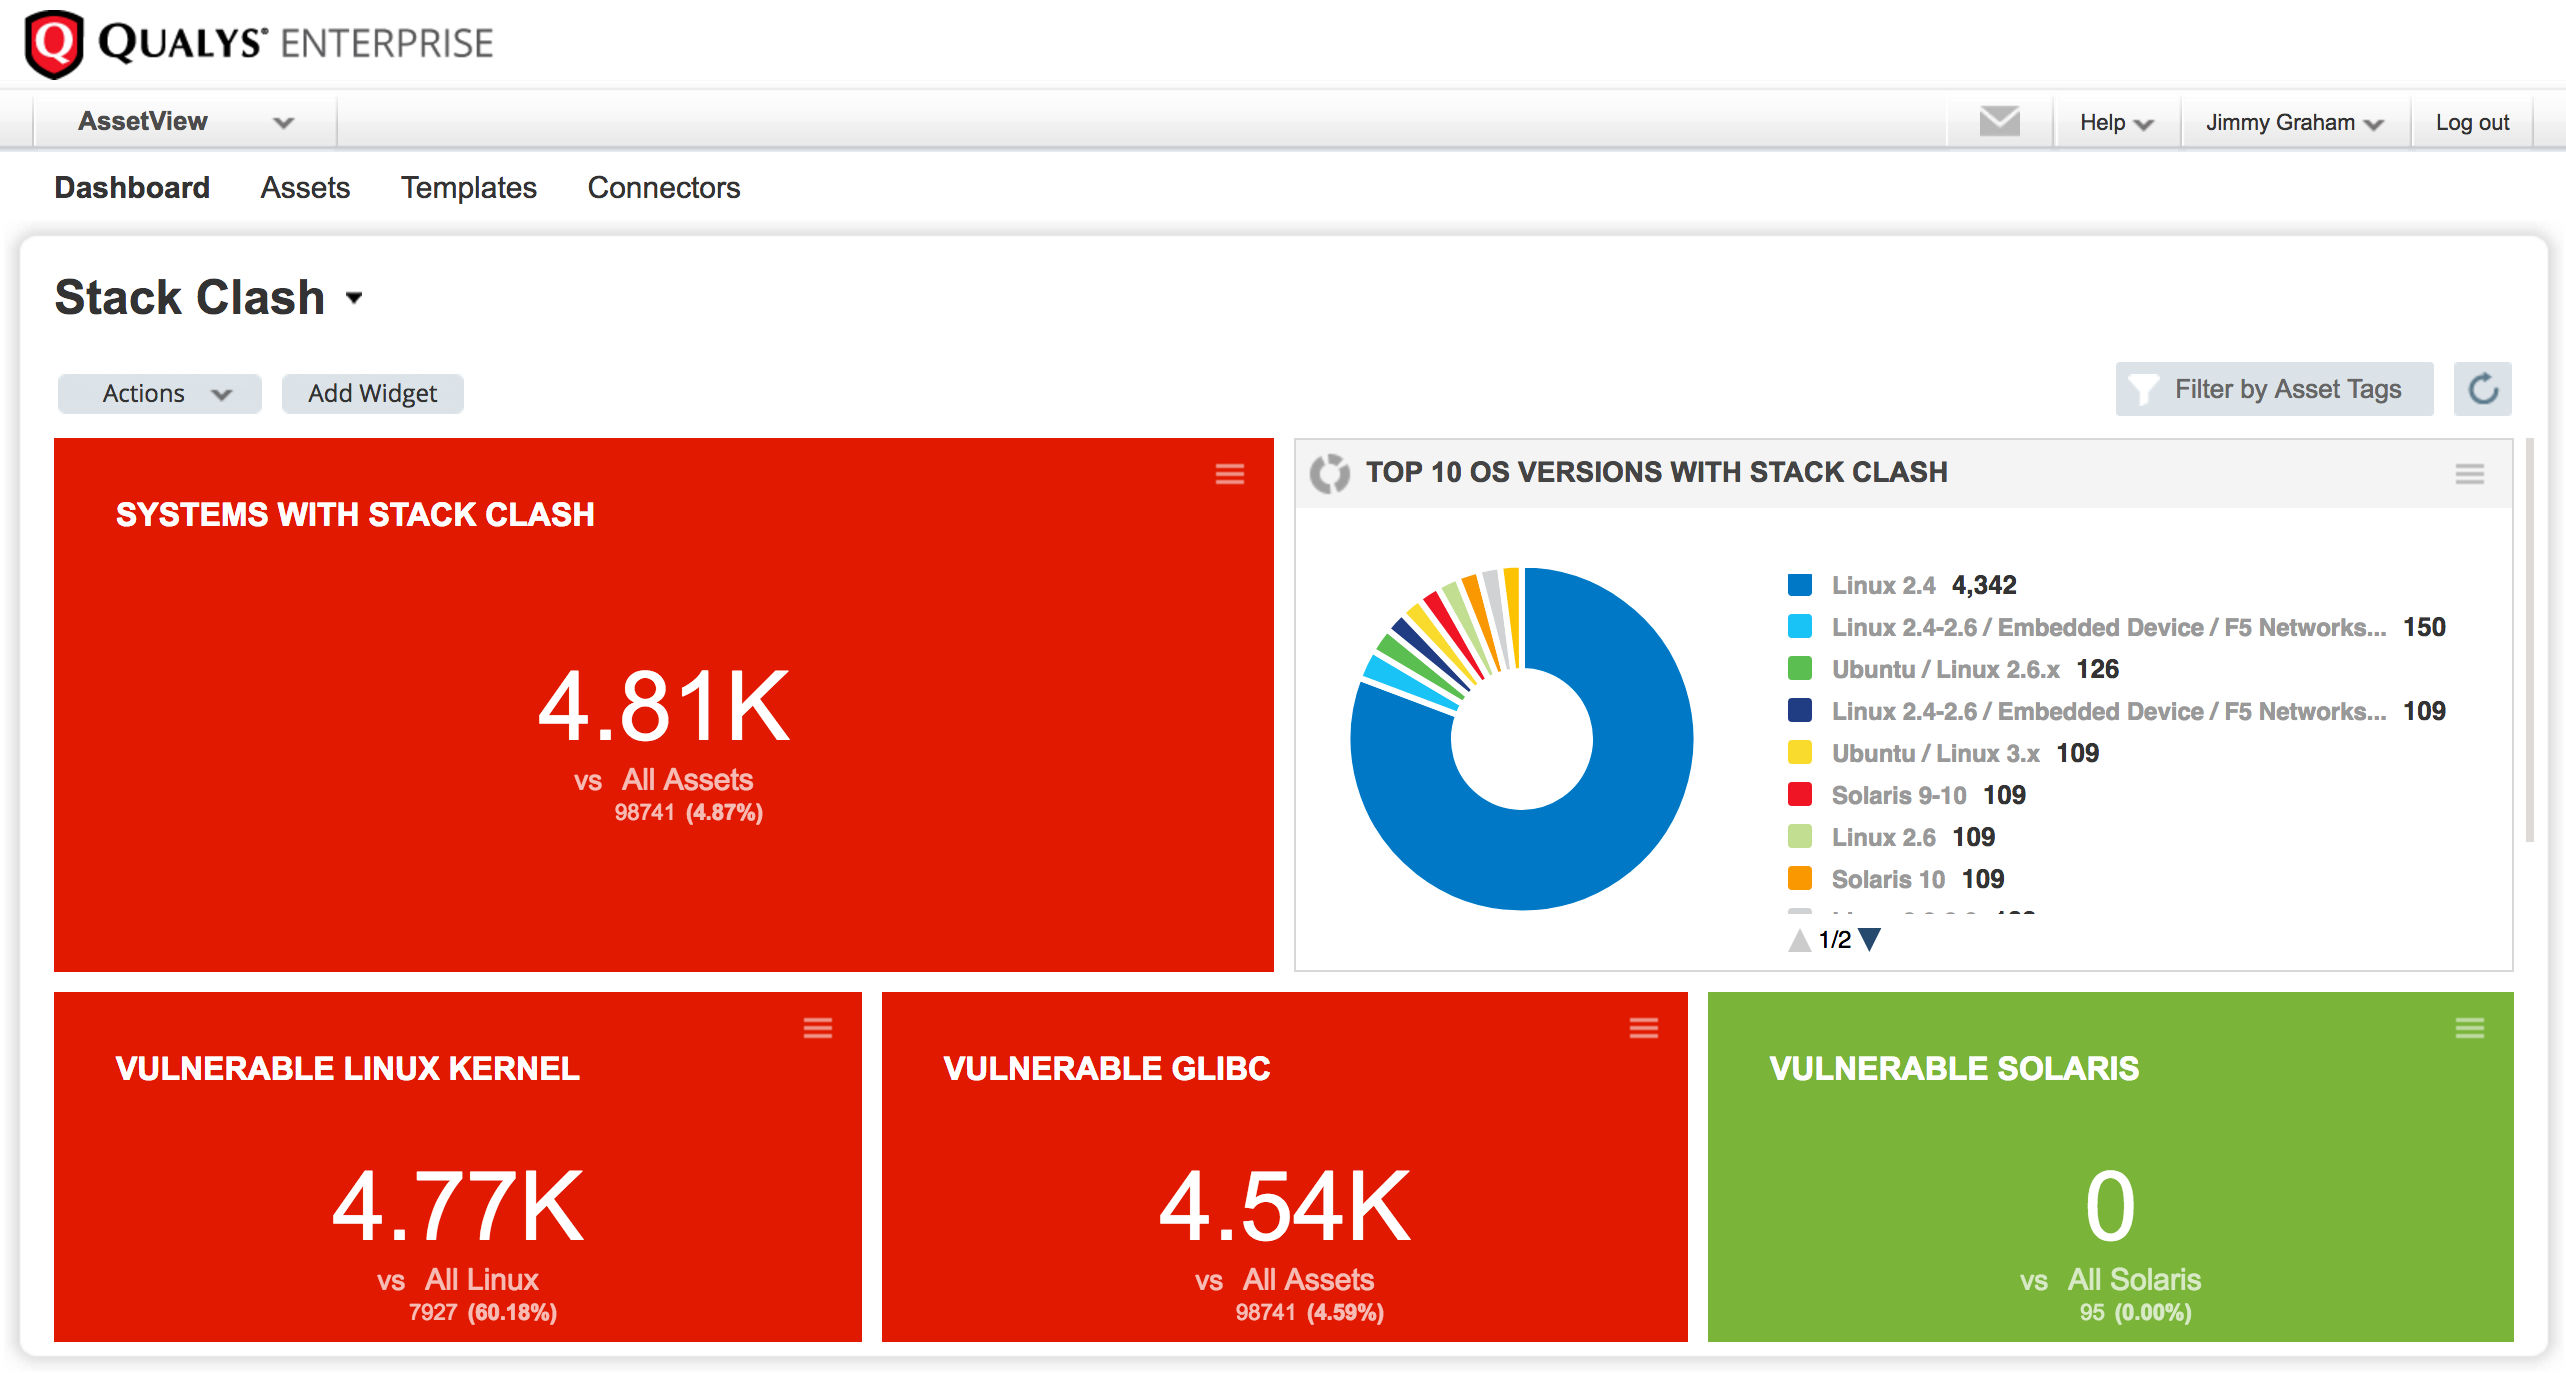Image resolution: width=2566 pixels, height=1378 pixels.
Task: Switch to the Assets tab
Action: (x=305, y=187)
